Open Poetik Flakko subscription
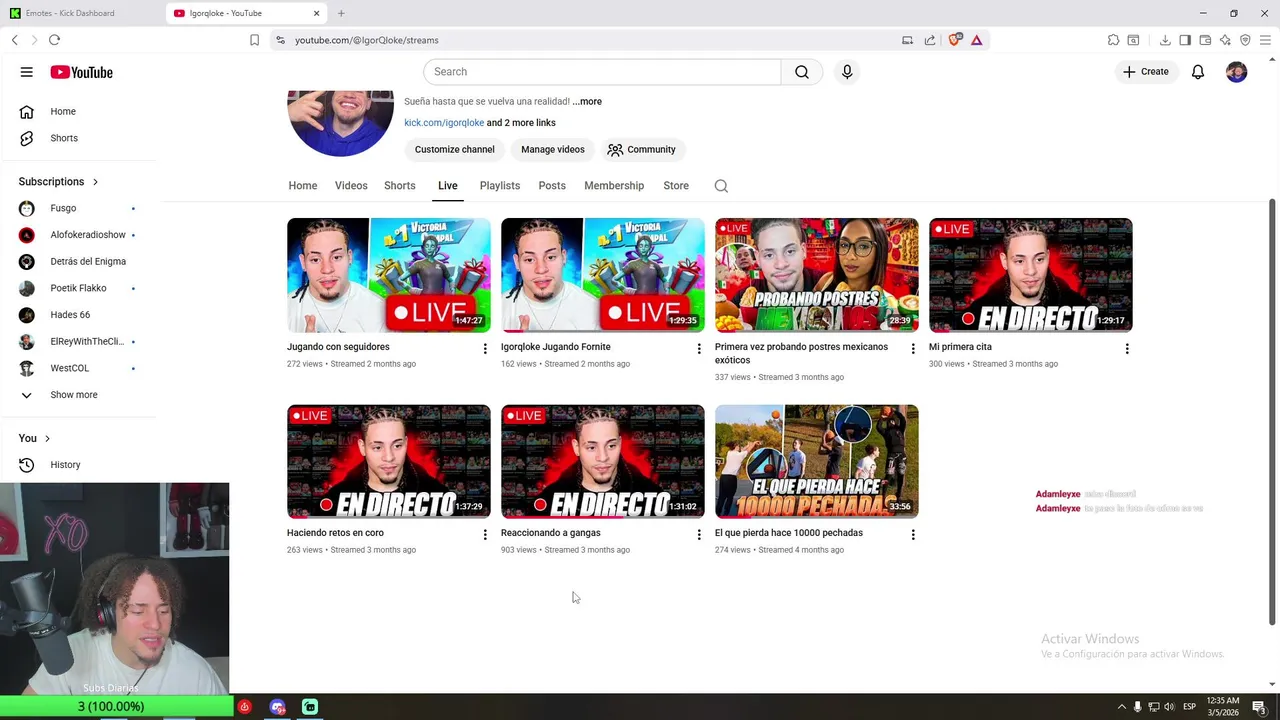This screenshot has height=720, width=1280. [x=78, y=289]
